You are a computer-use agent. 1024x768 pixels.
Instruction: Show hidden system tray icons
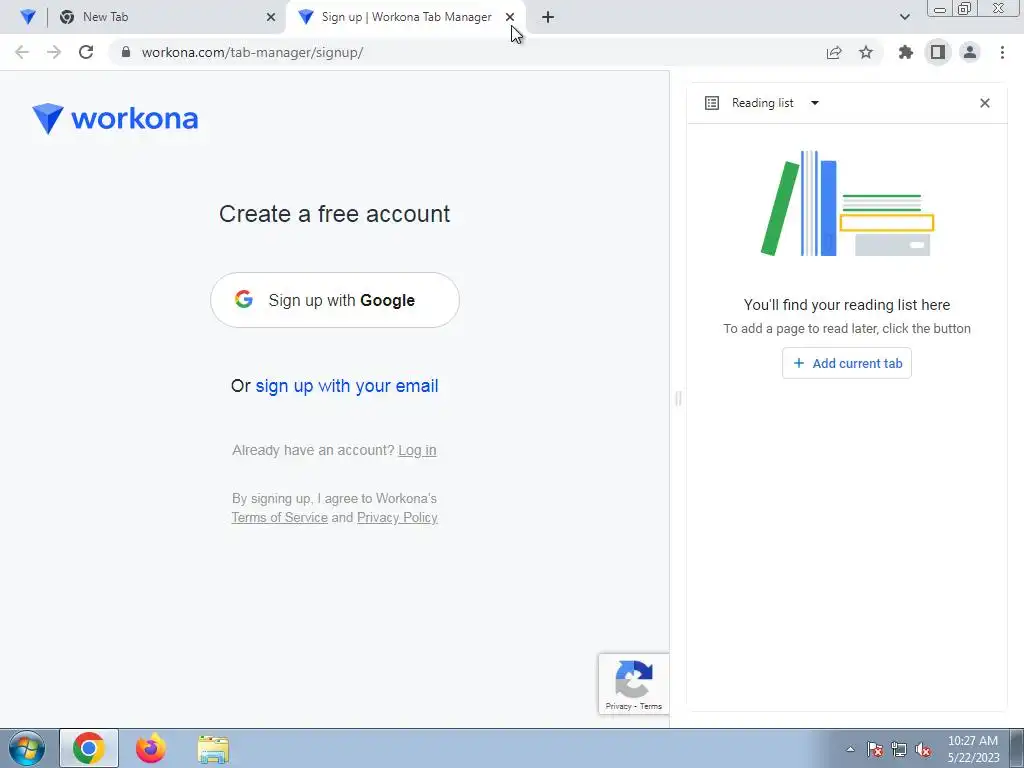tap(850, 749)
